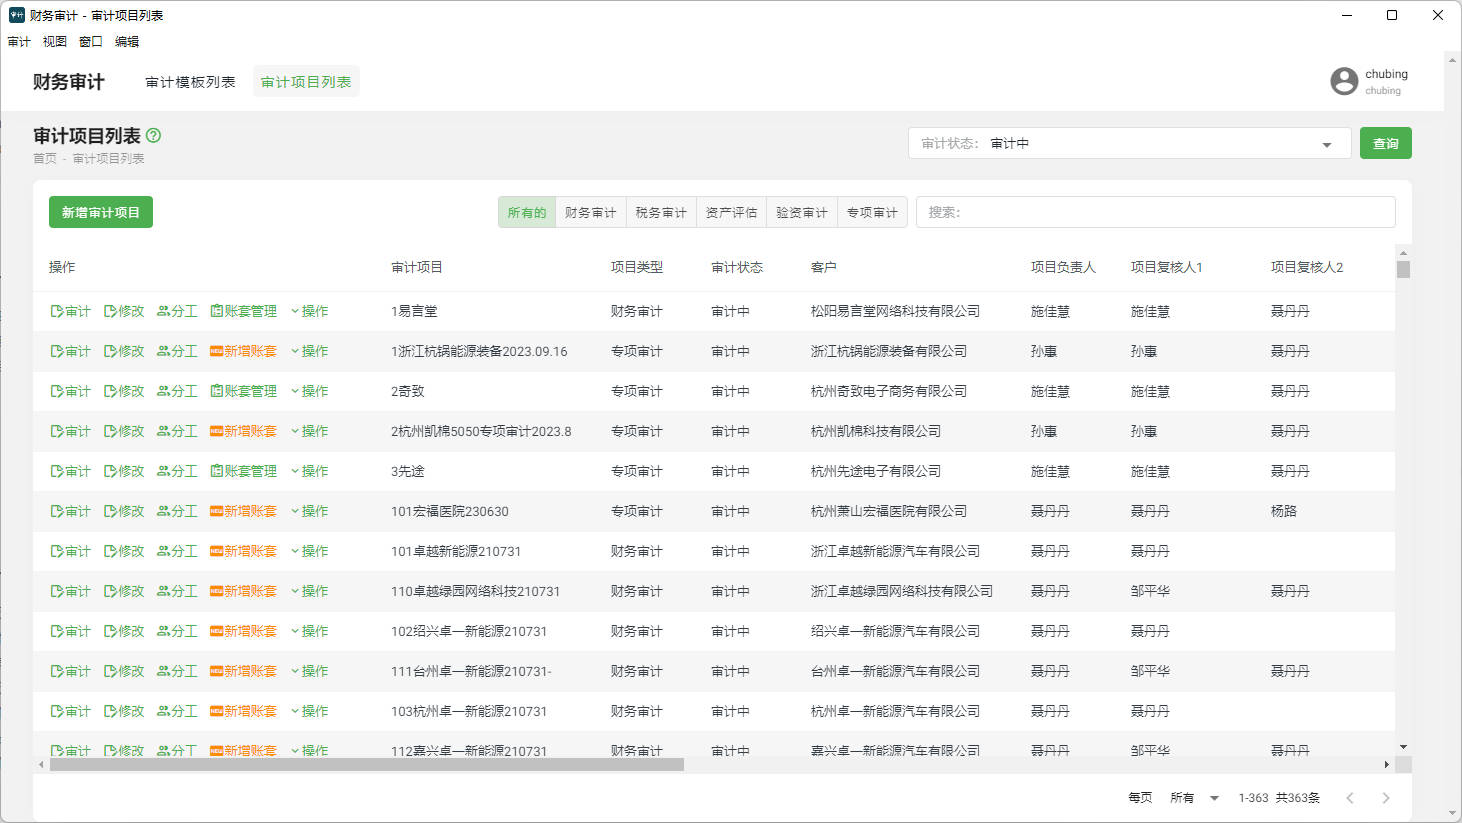Select the 所有的 filter option
Viewport: 1462px width, 823px height.
(x=527, y=212)
